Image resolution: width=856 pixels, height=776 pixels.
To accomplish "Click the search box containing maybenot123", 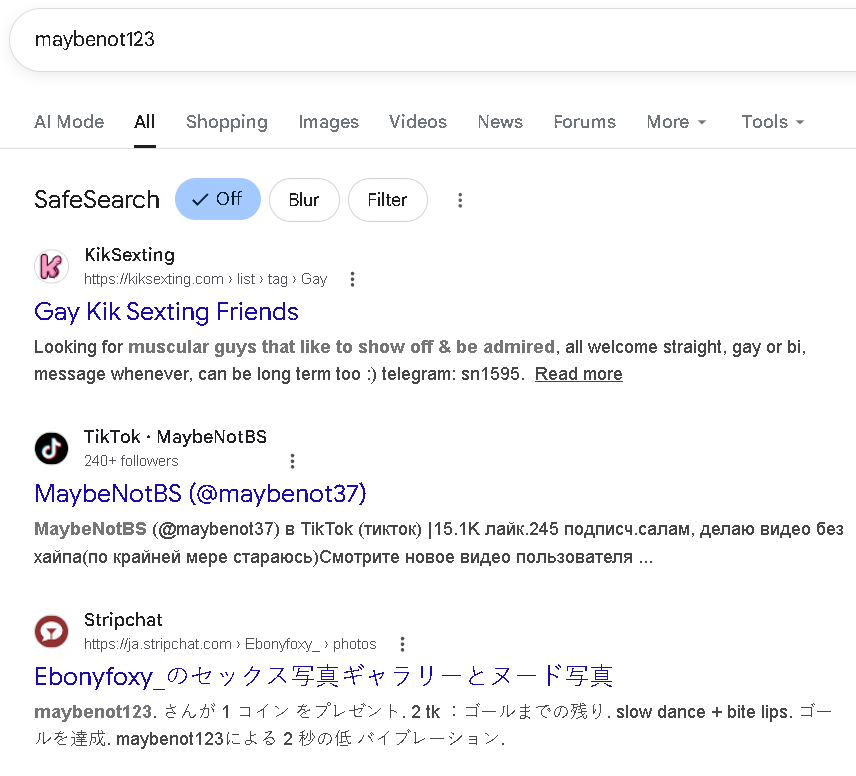I will pos(400,40).
